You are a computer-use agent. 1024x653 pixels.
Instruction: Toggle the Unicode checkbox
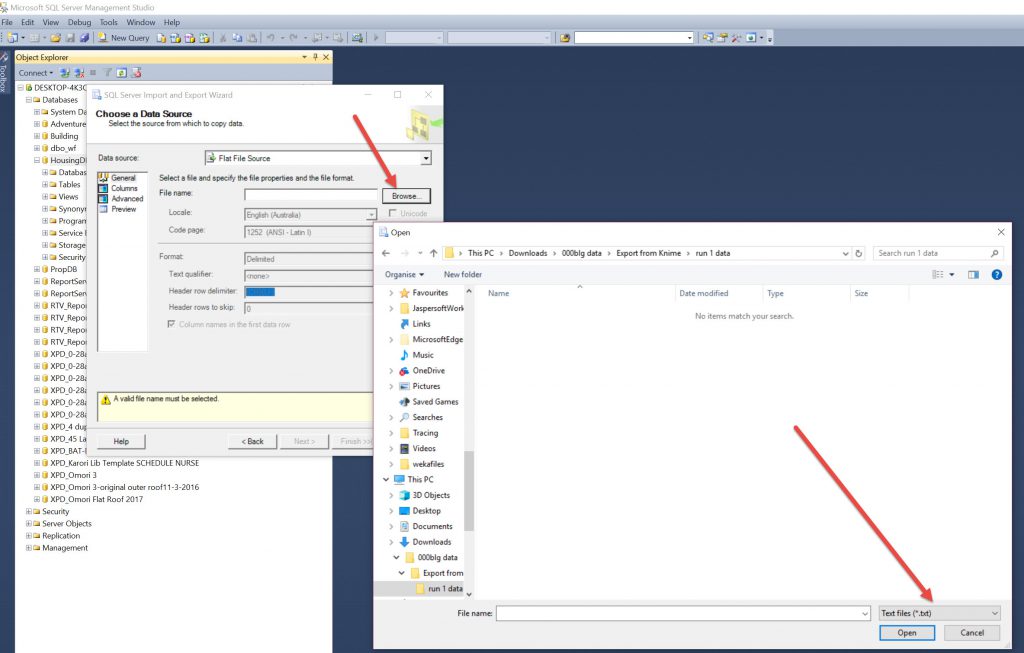[392, 213]
